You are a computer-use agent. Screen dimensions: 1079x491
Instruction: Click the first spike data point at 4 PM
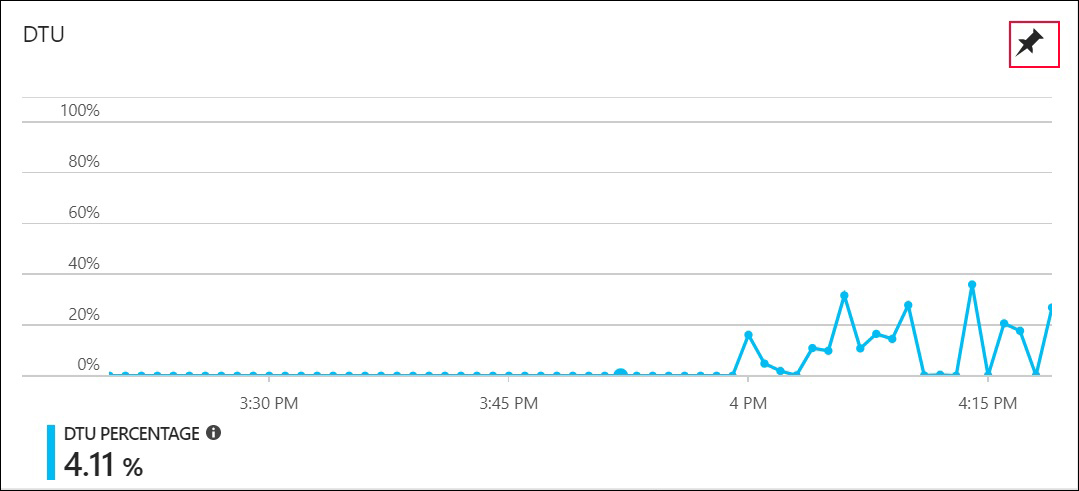coord(748,335)
